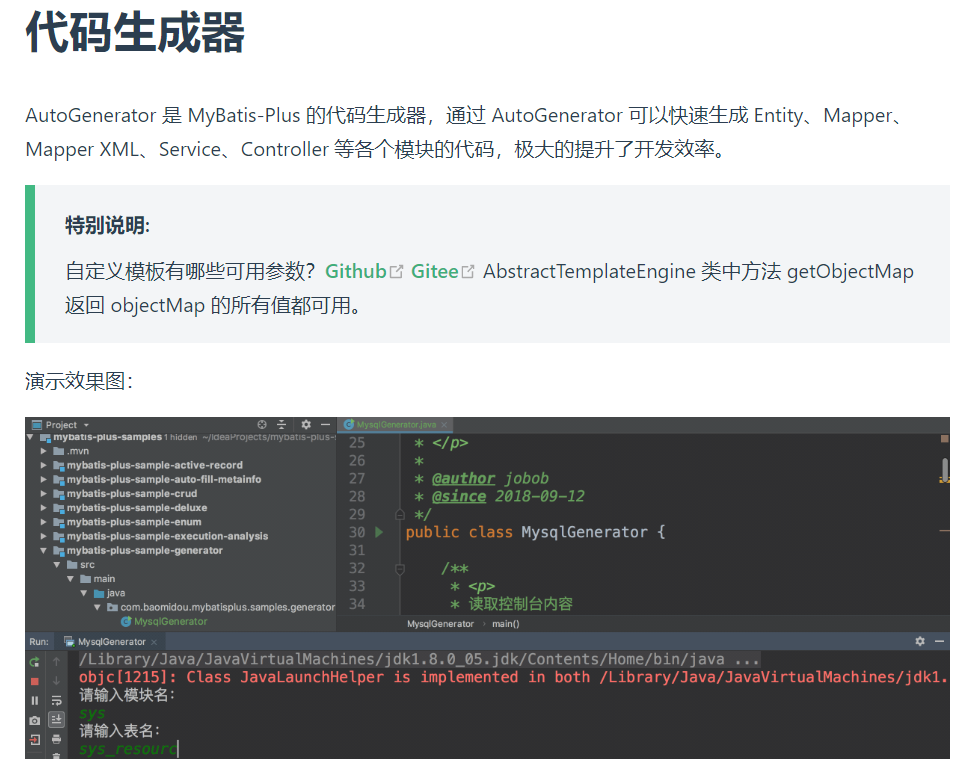This screenshot has width=966, height=759.
Task: Expand mybatis-plus-sample-enum module
Action: coord(44,522)
